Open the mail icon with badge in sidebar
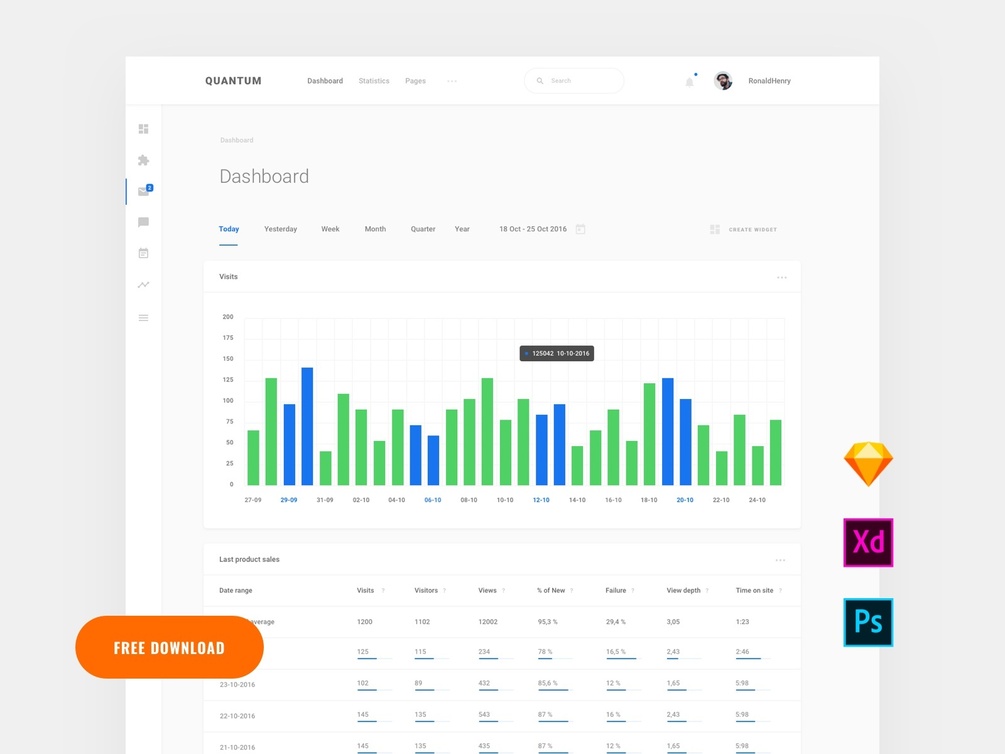Viewport: 1005px width, 754px height. click(x=145, y=190)
